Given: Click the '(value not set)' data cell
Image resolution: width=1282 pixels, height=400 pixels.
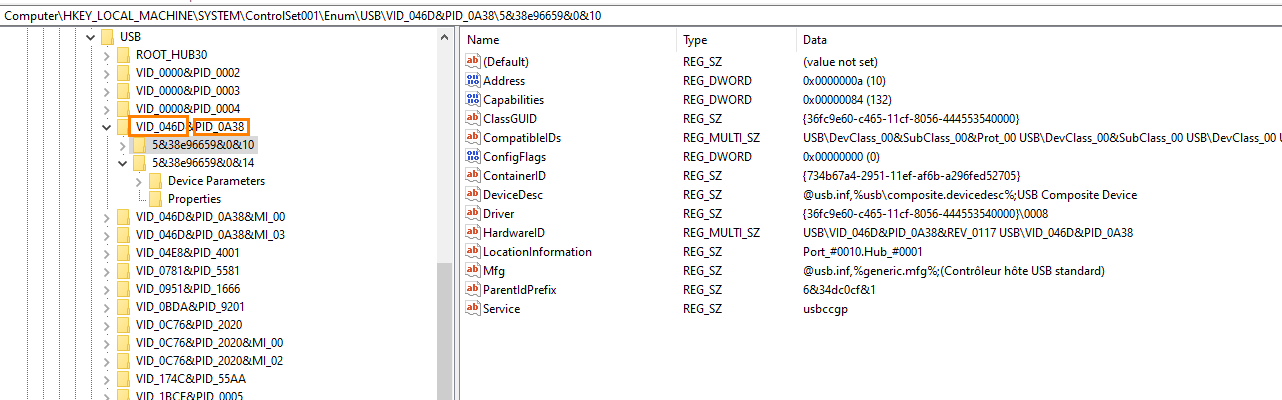Looking at the screenshot, I should pos(841,62).
